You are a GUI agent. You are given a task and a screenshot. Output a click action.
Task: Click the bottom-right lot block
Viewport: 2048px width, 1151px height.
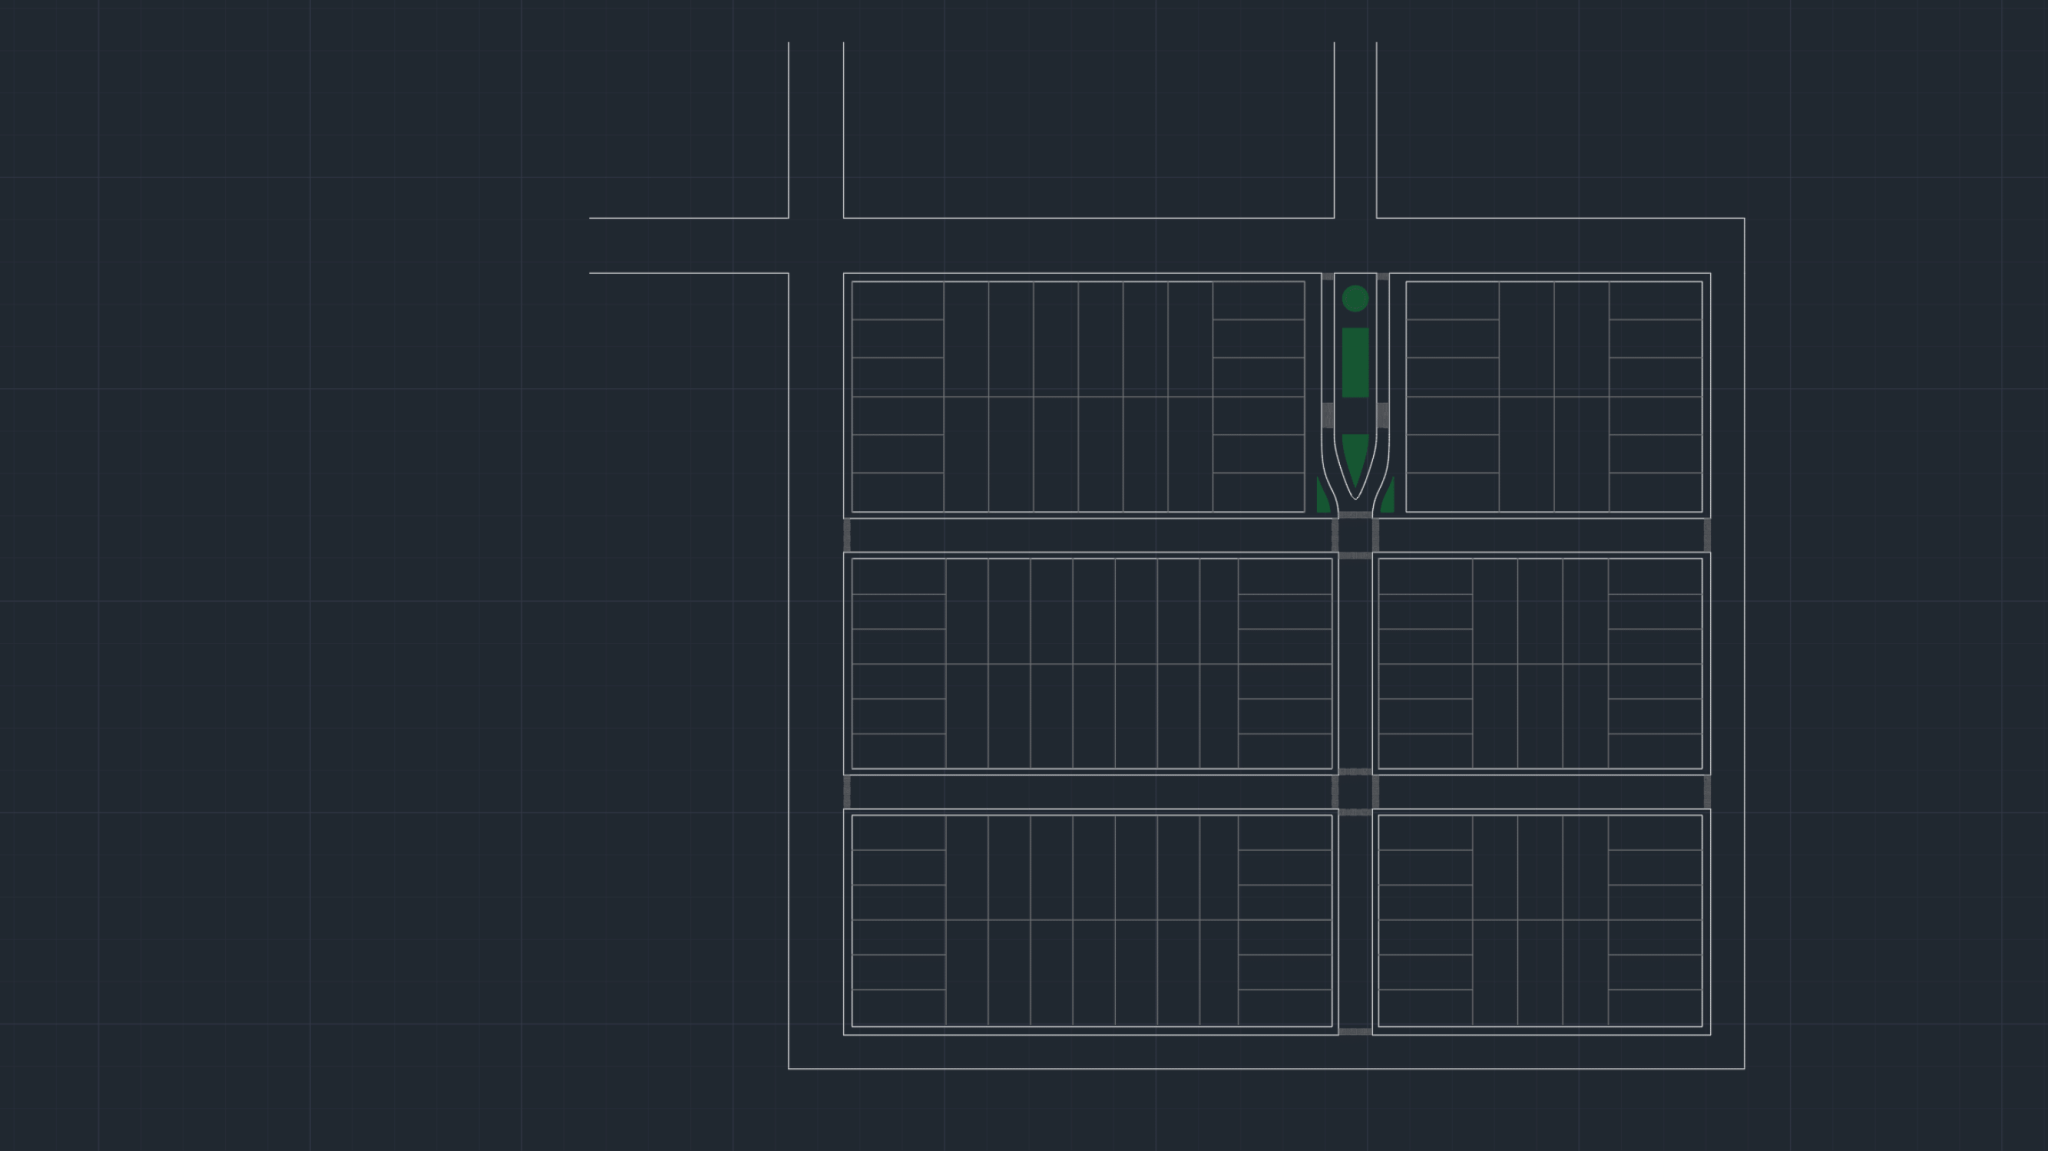(x=1540, y=921)
